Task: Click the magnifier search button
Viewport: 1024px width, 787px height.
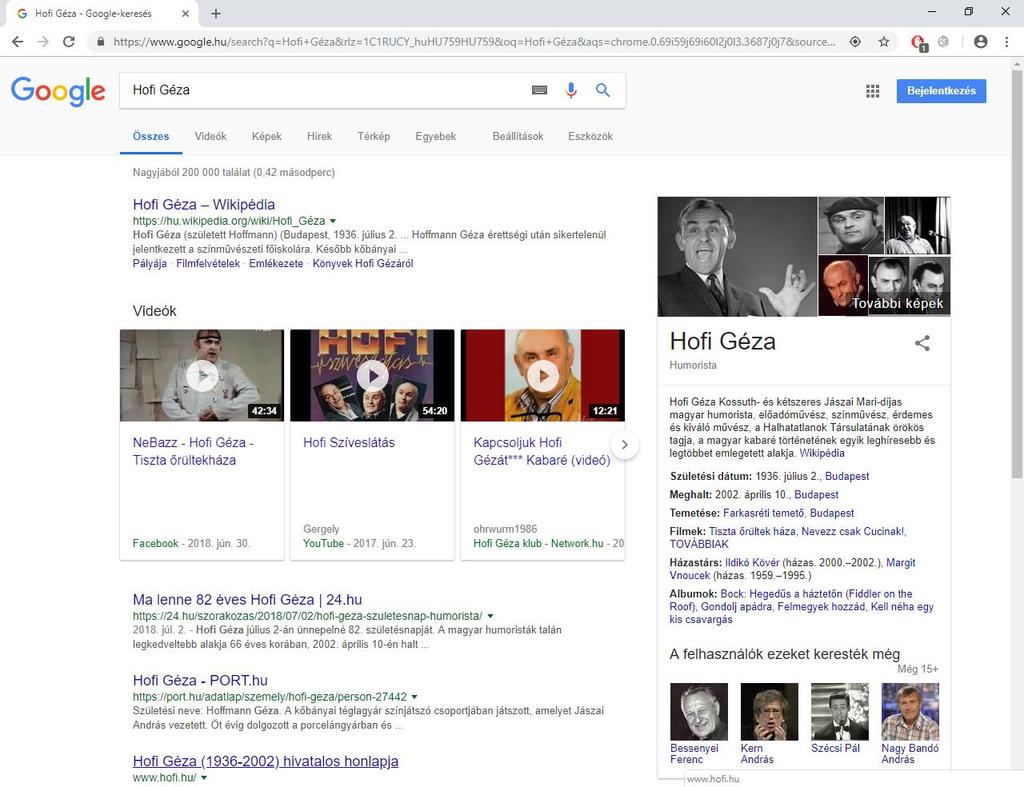Action: [603, 90]
